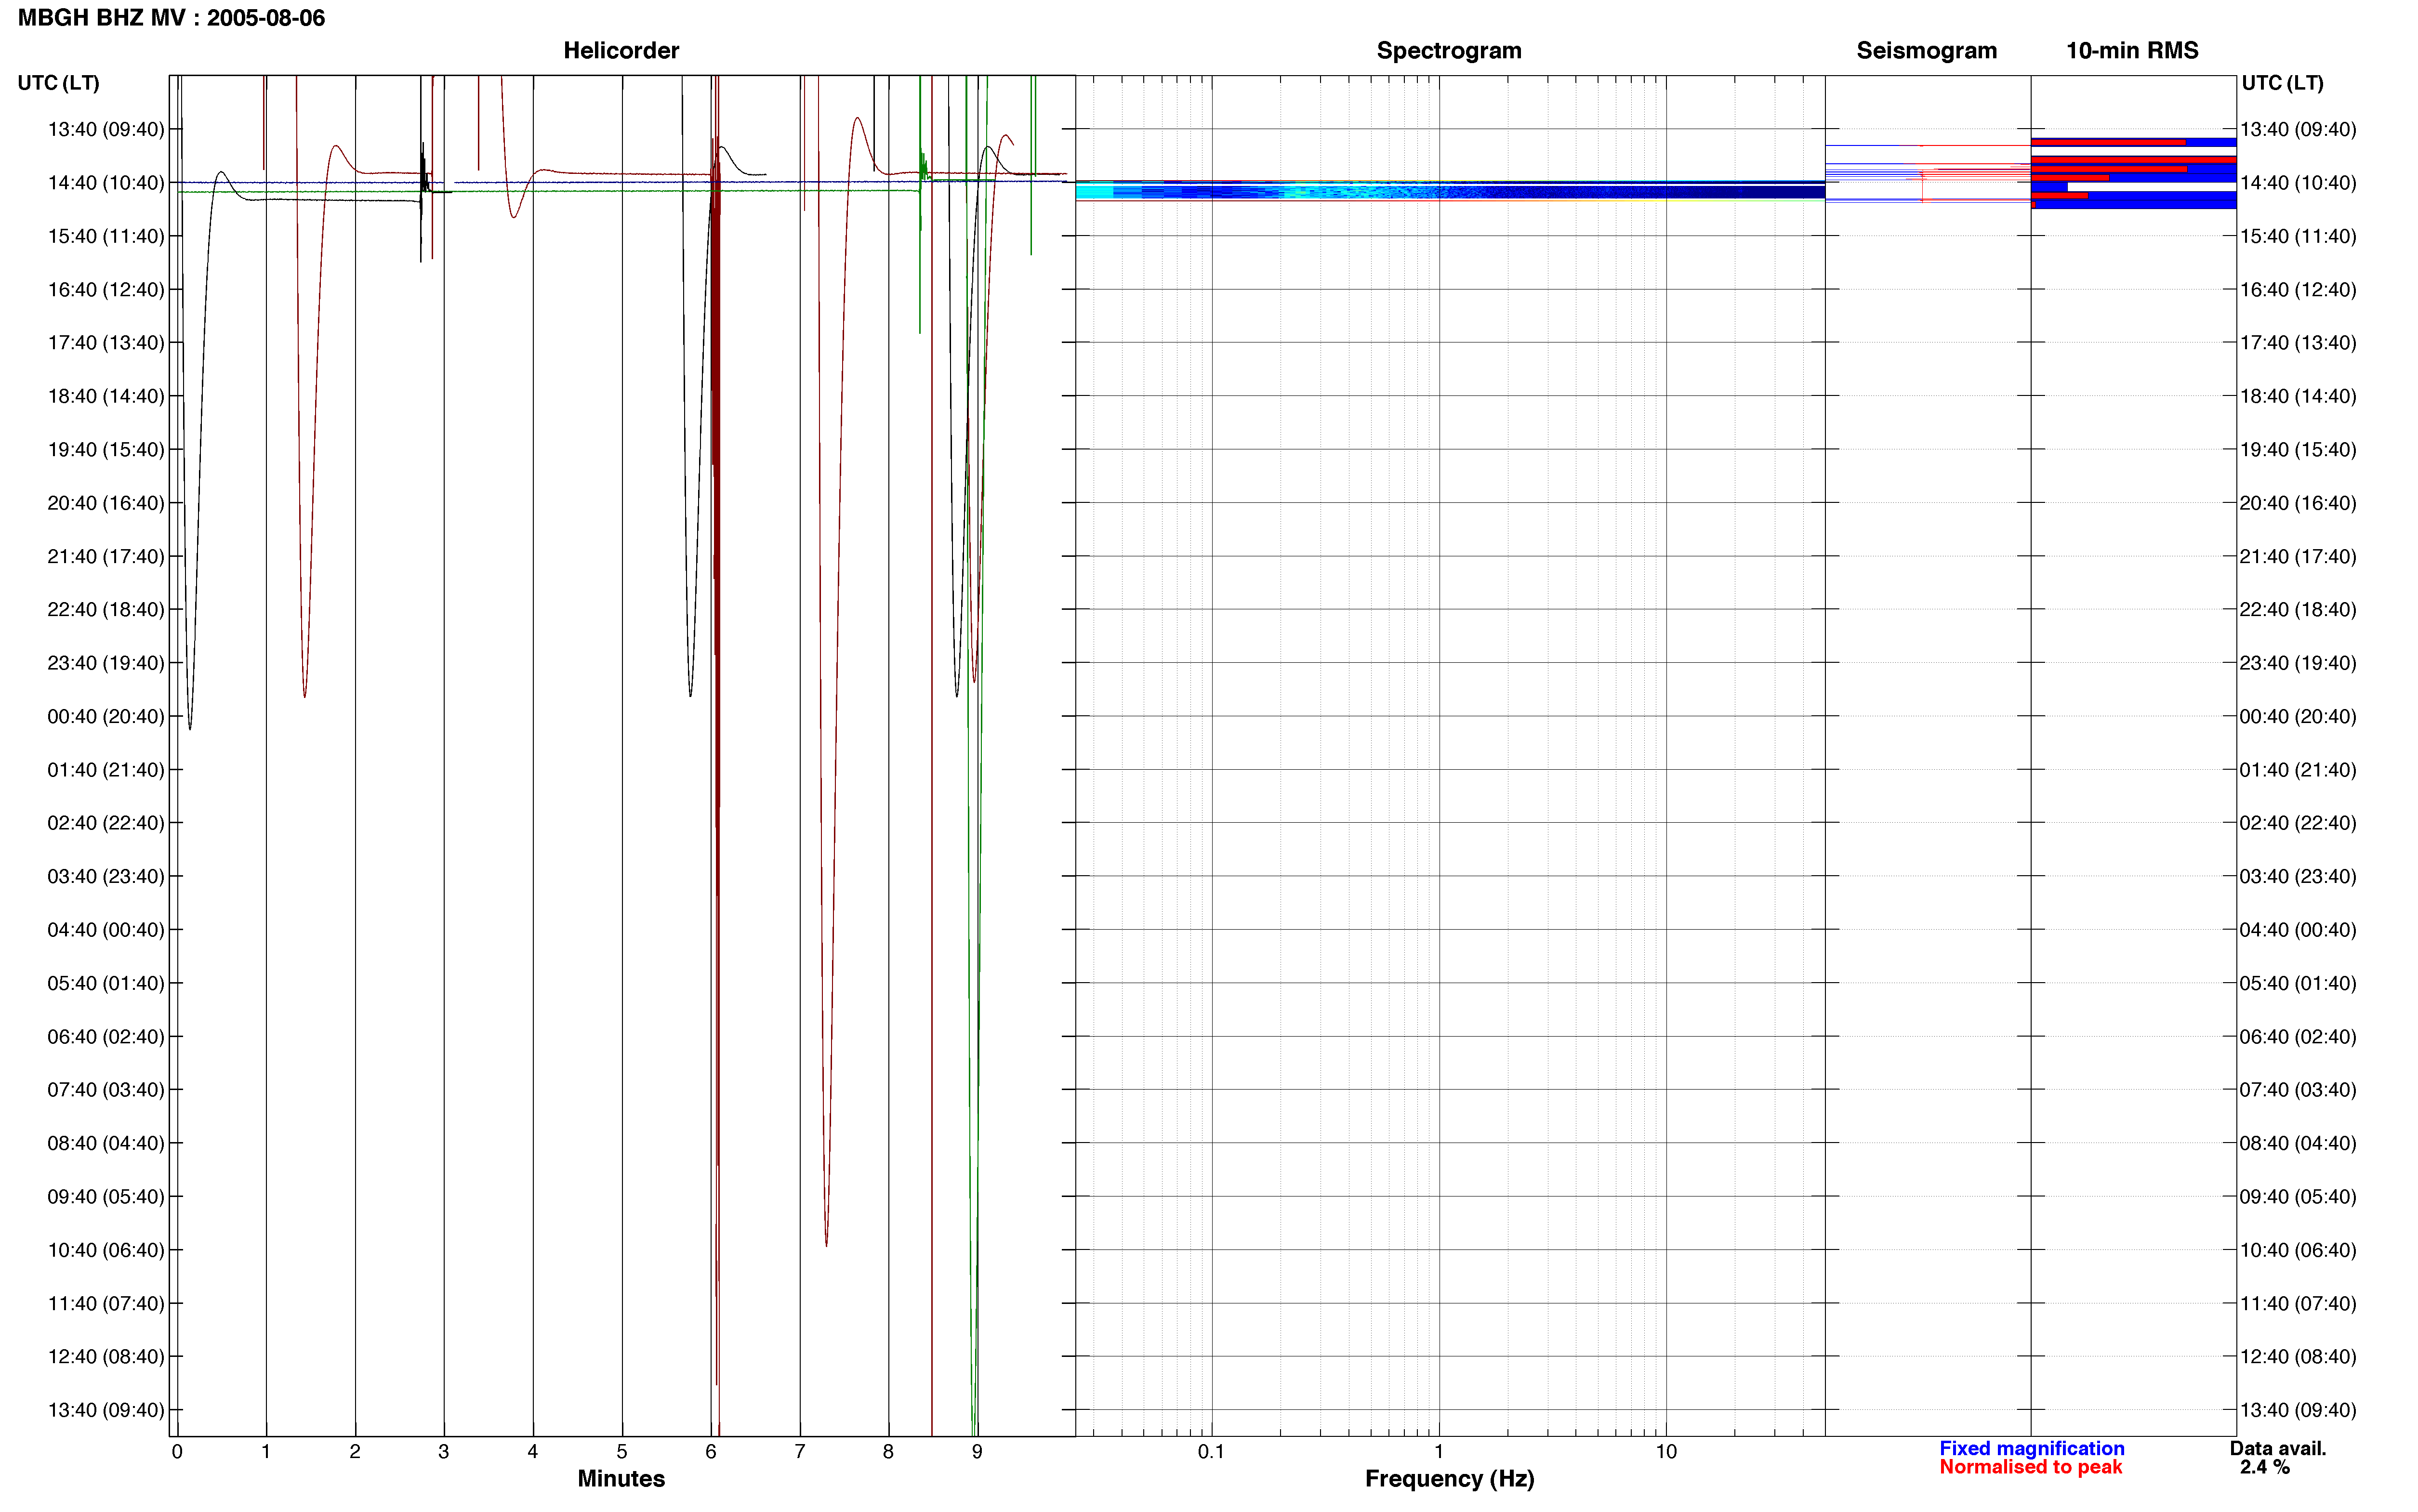Click the 'Spectrogram' panel heading
This screenshot has width=2418, height=1512.
tap(1449, 50)
